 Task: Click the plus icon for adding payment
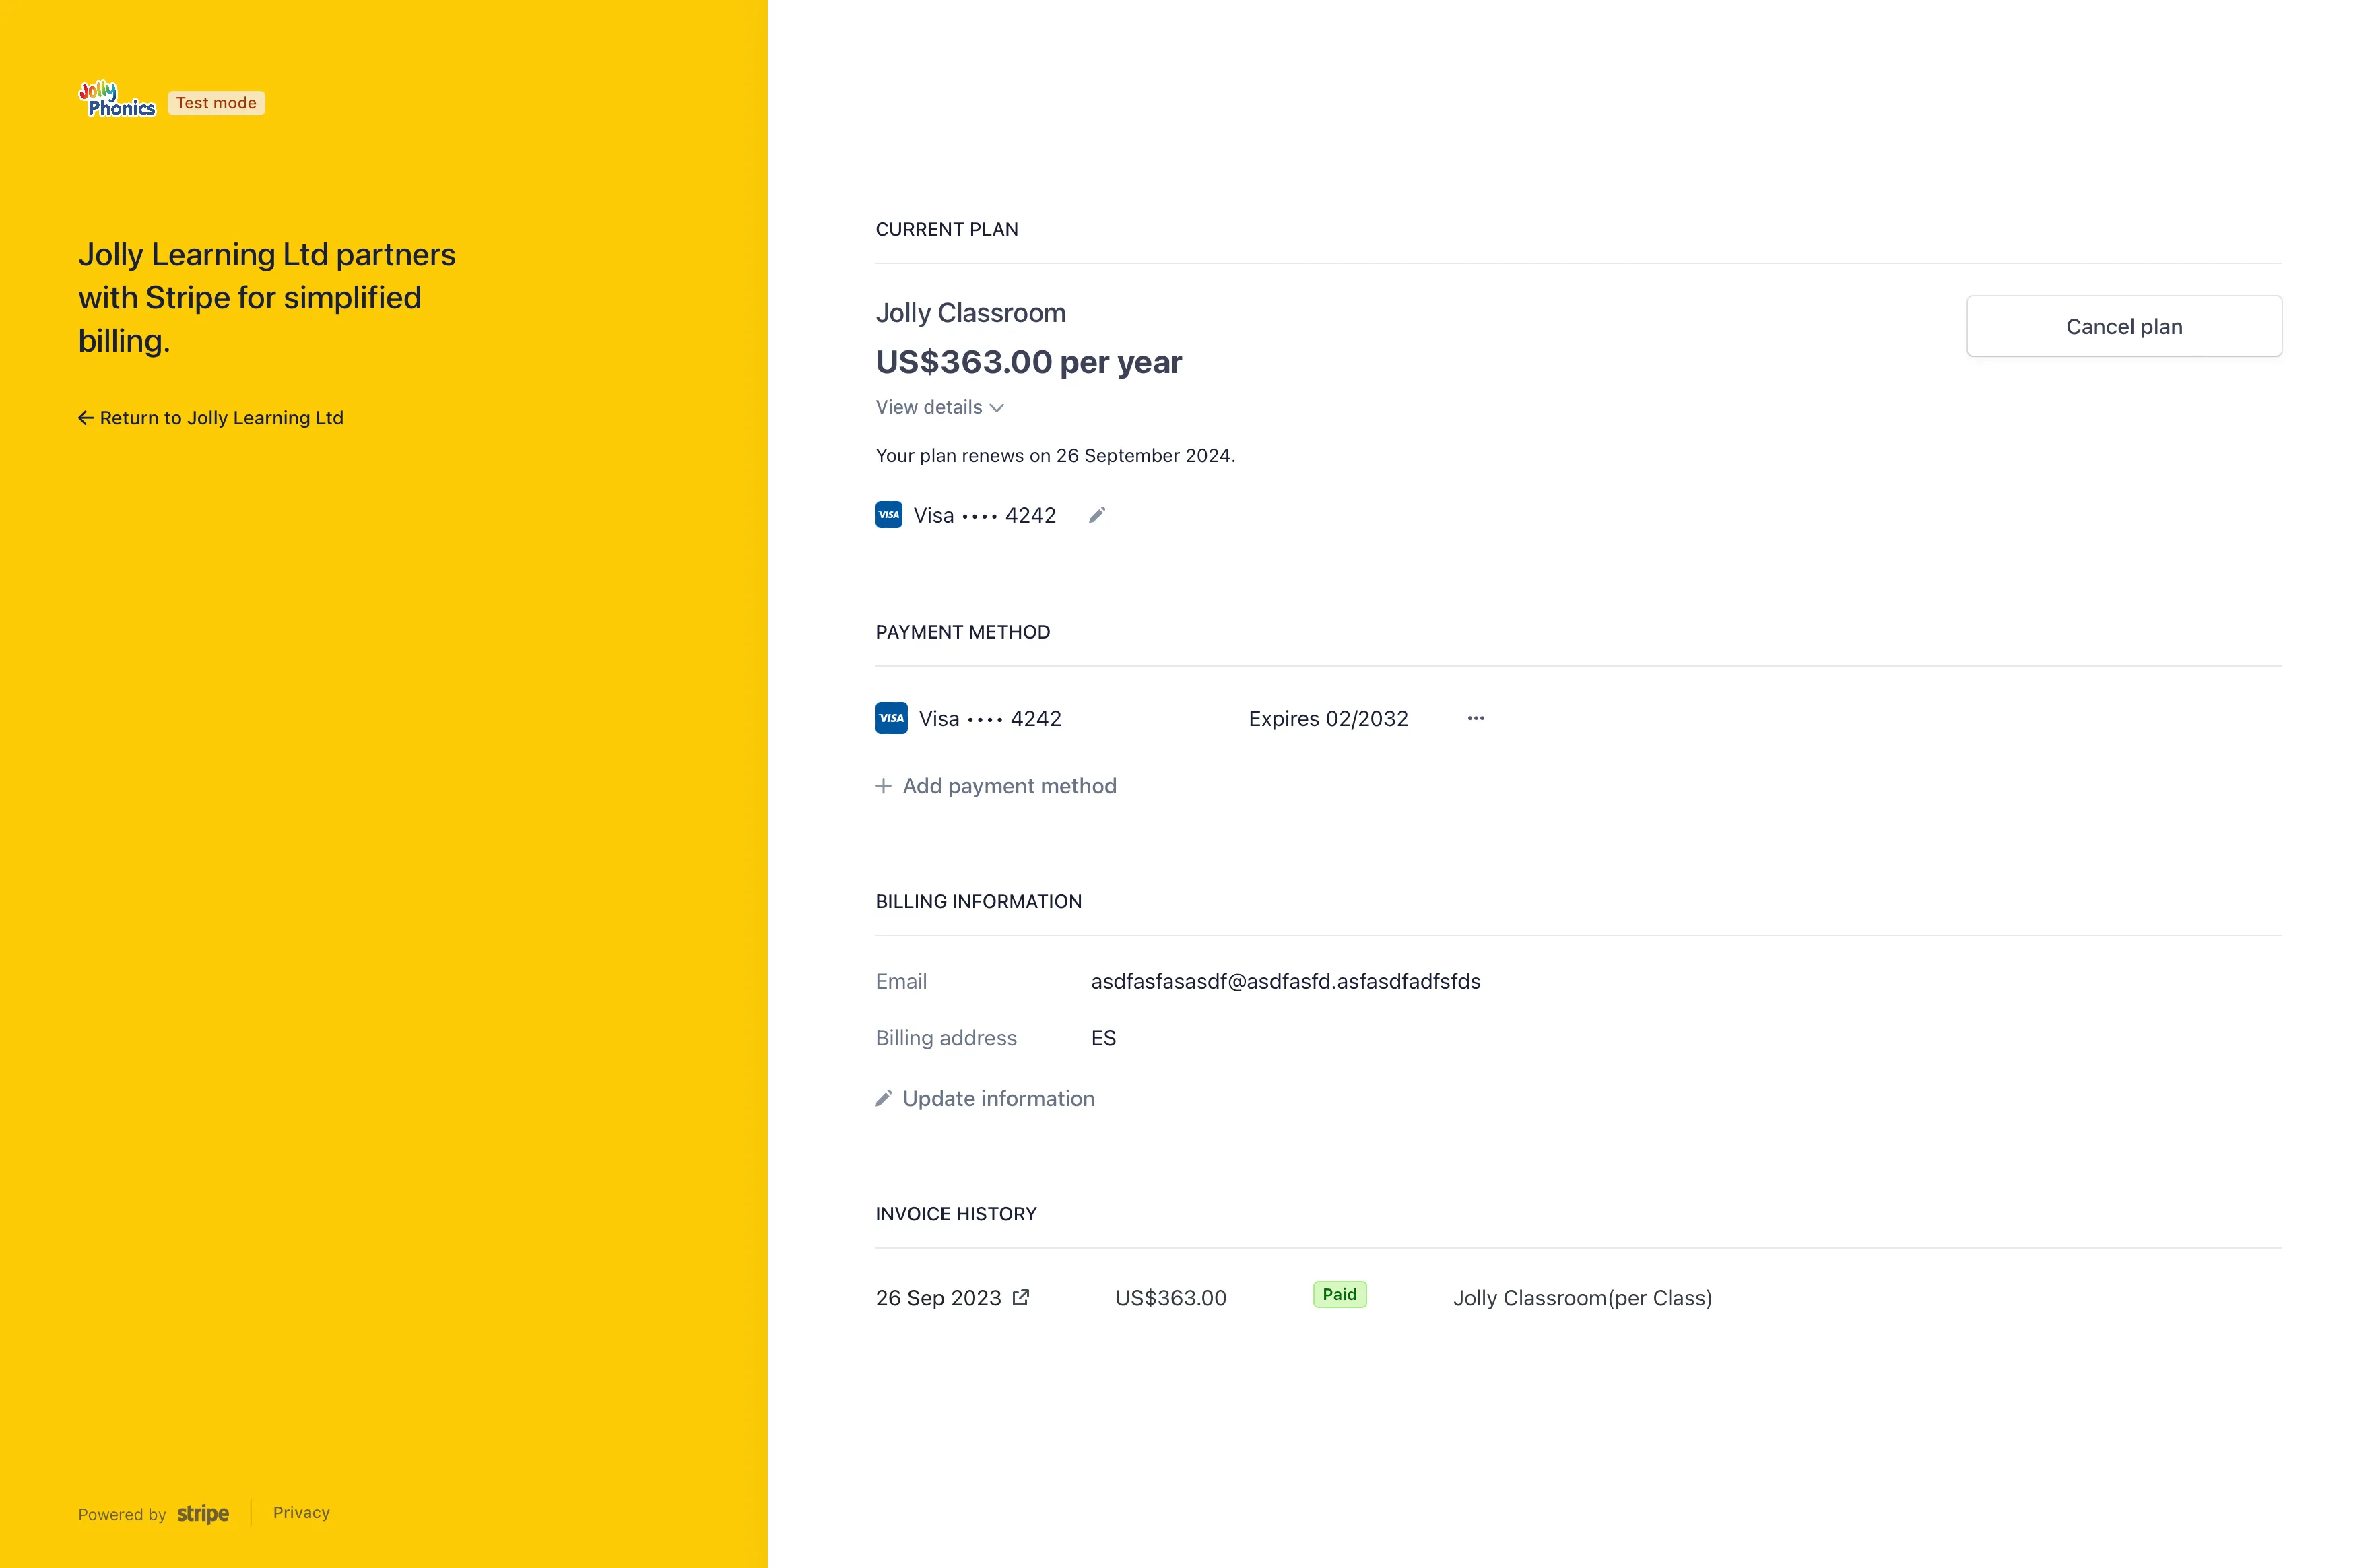coord(883,786)
